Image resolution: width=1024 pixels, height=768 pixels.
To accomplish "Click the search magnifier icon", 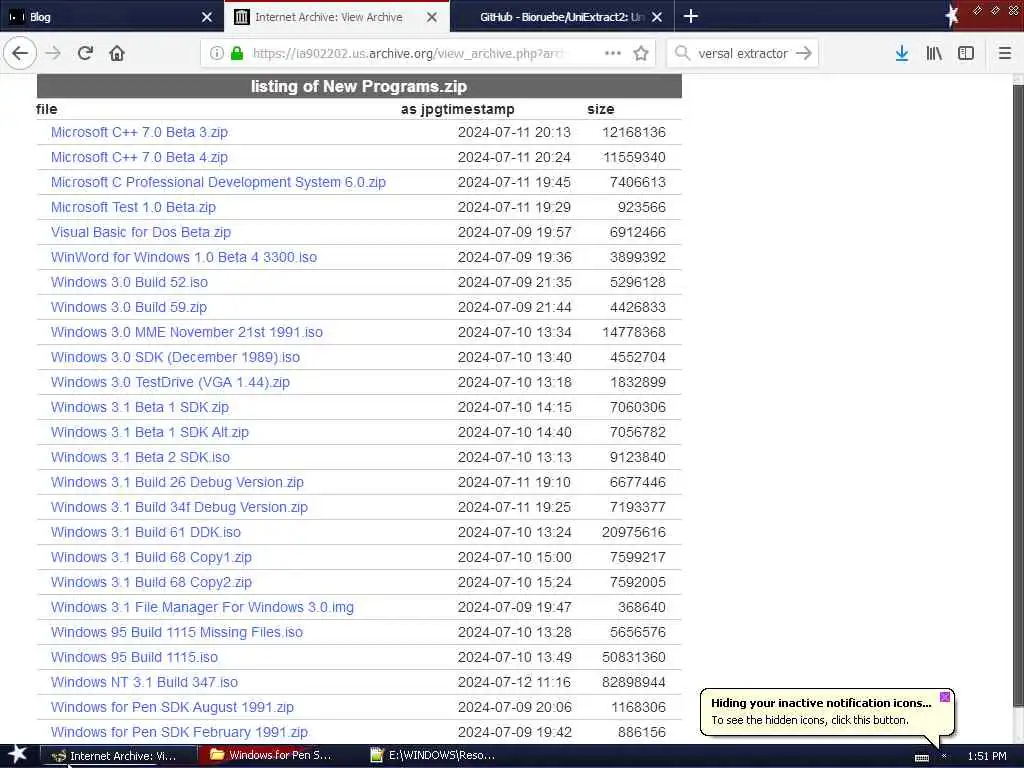I will (x=682, y=53).
